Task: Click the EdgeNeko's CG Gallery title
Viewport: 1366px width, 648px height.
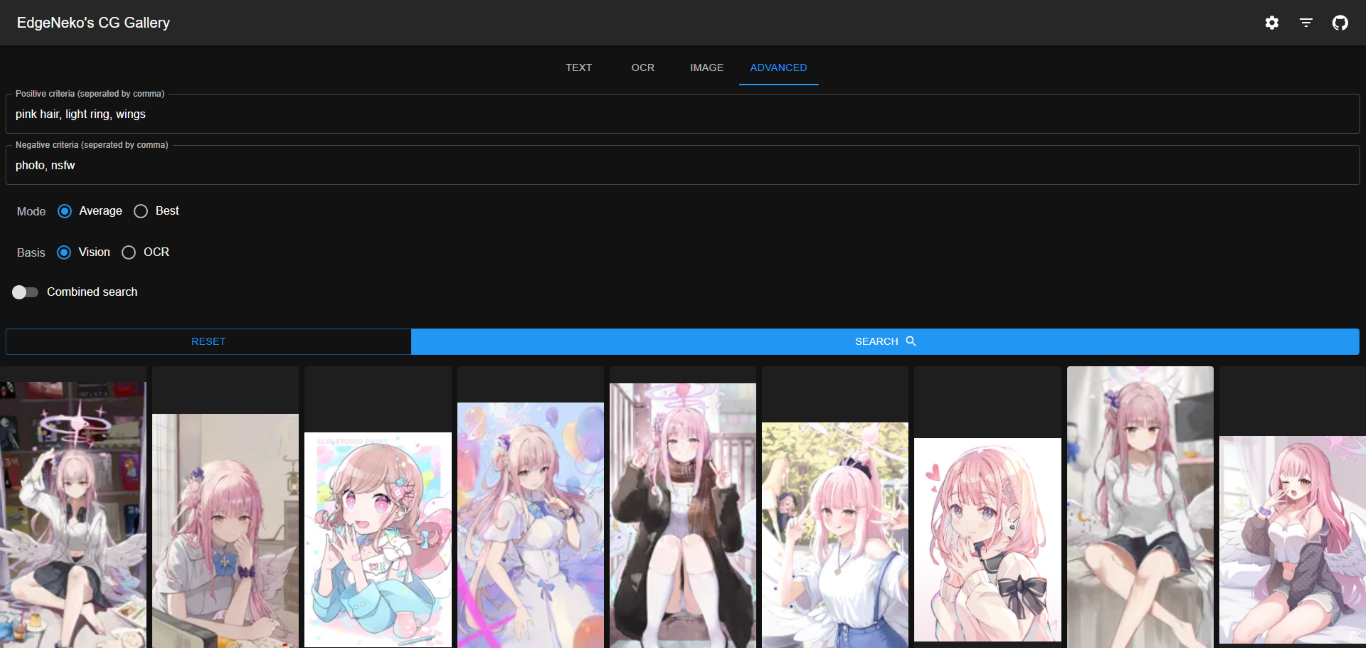Action: tap(93, 23)
